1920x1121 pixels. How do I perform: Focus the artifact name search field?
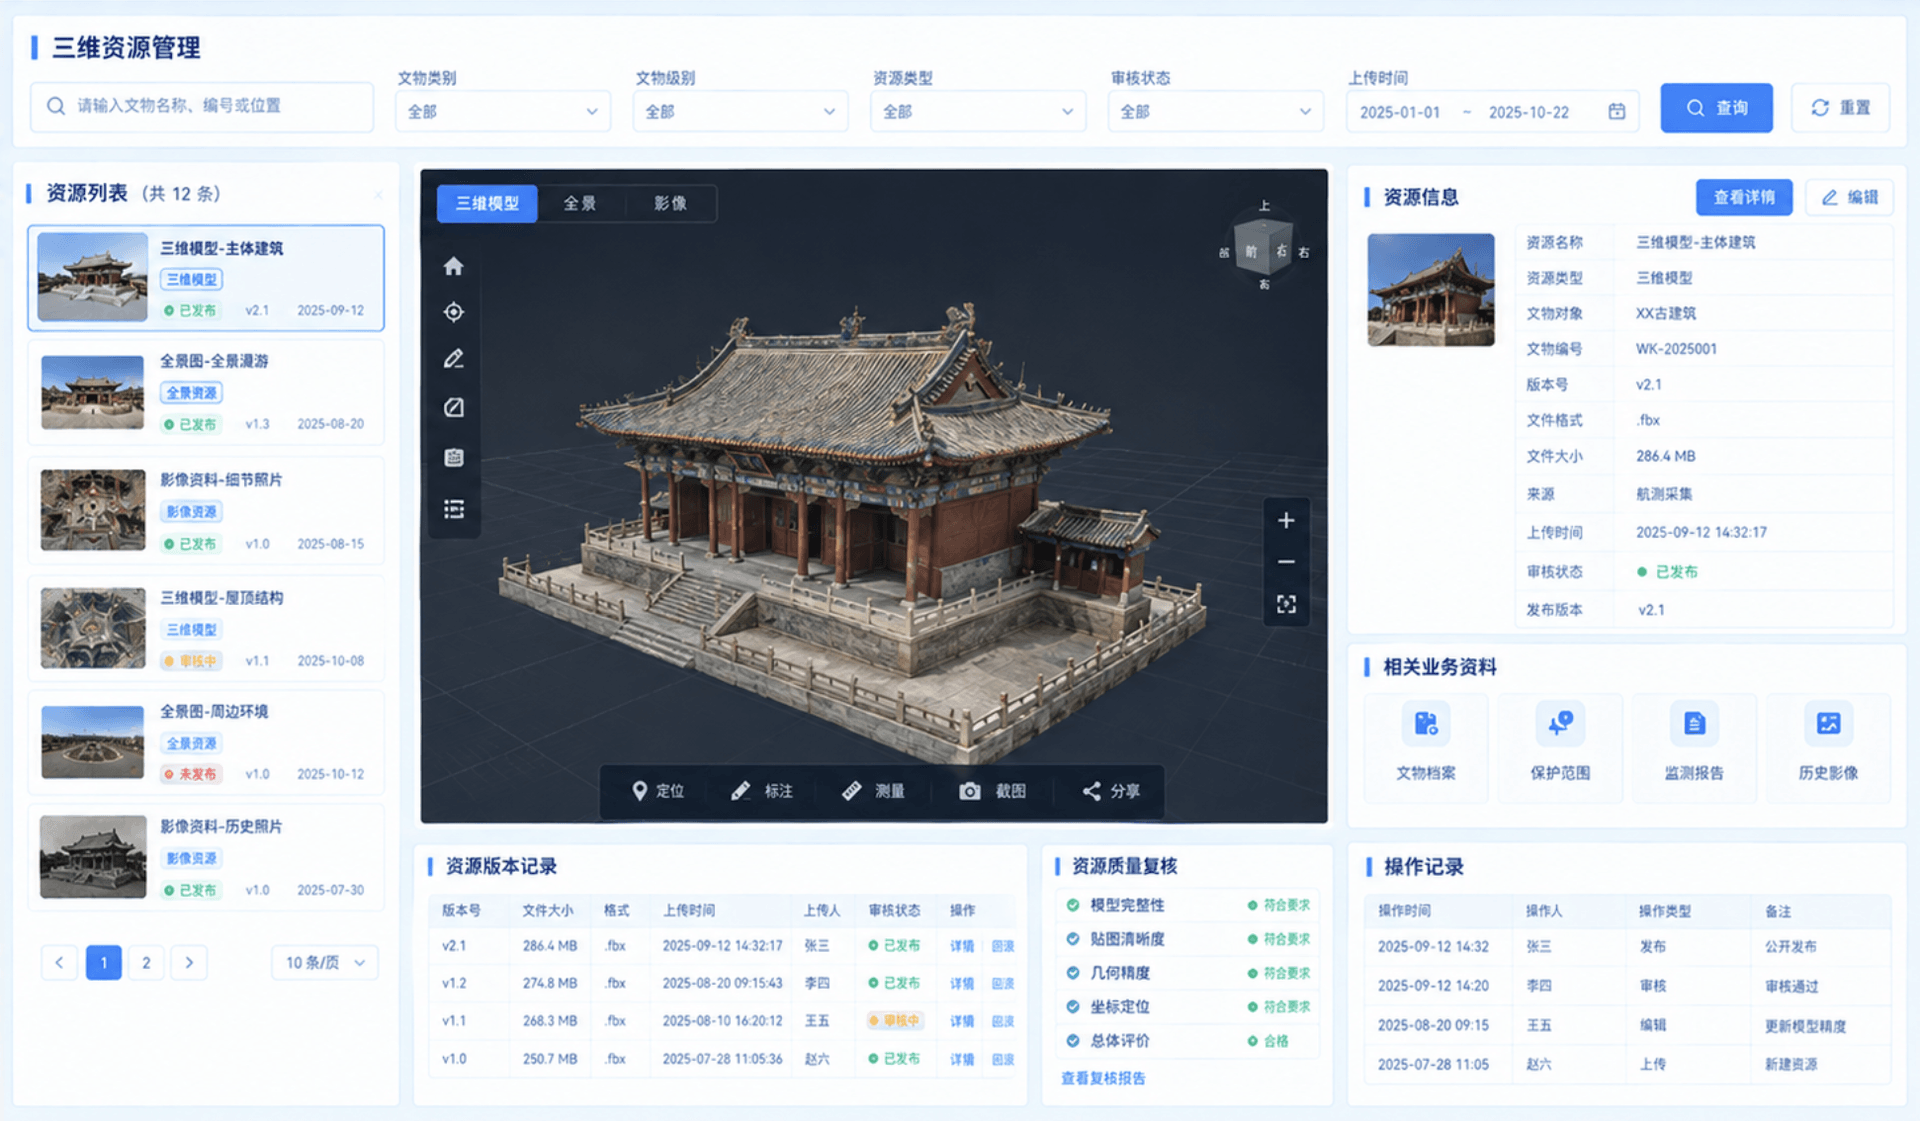coord(202,106)
